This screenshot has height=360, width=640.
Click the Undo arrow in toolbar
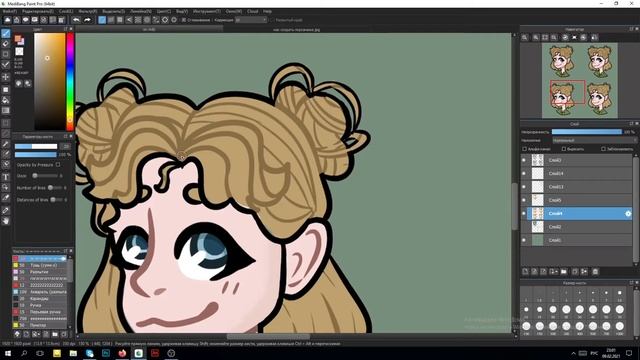(76, 20)
